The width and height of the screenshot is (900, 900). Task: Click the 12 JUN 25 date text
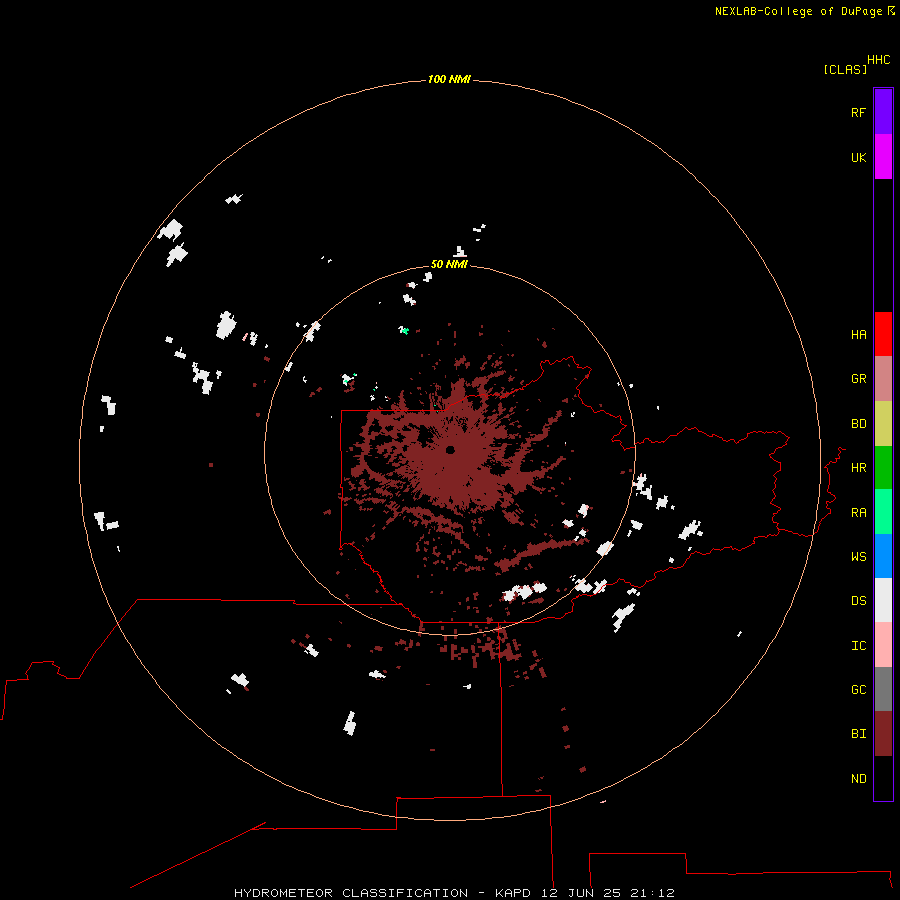[x=581, y=893]
